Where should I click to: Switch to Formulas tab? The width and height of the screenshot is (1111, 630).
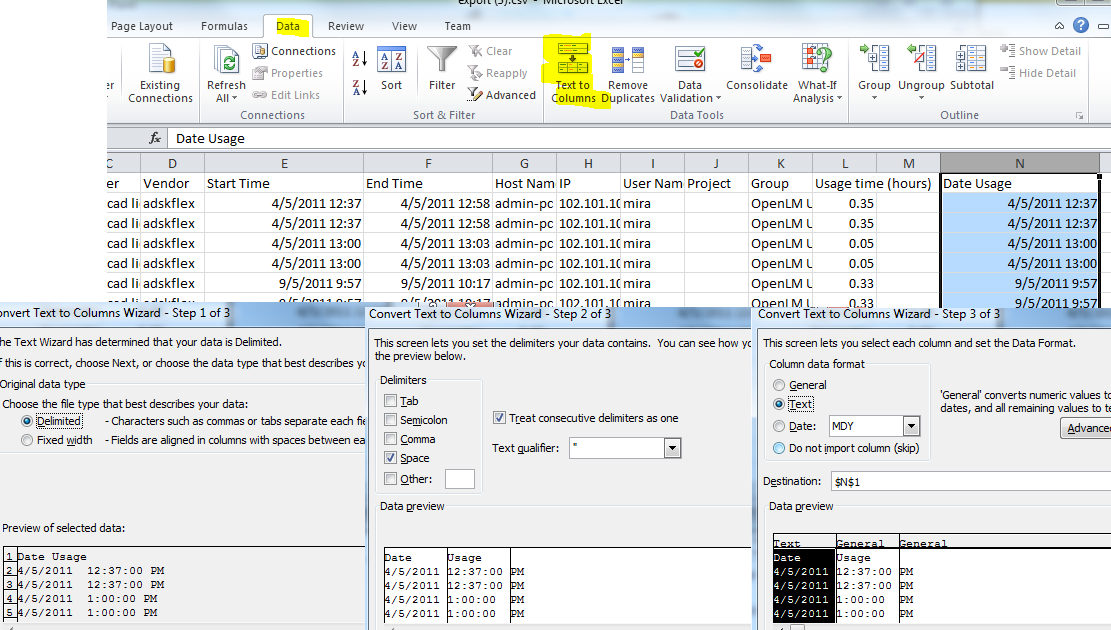pos(224,26)
